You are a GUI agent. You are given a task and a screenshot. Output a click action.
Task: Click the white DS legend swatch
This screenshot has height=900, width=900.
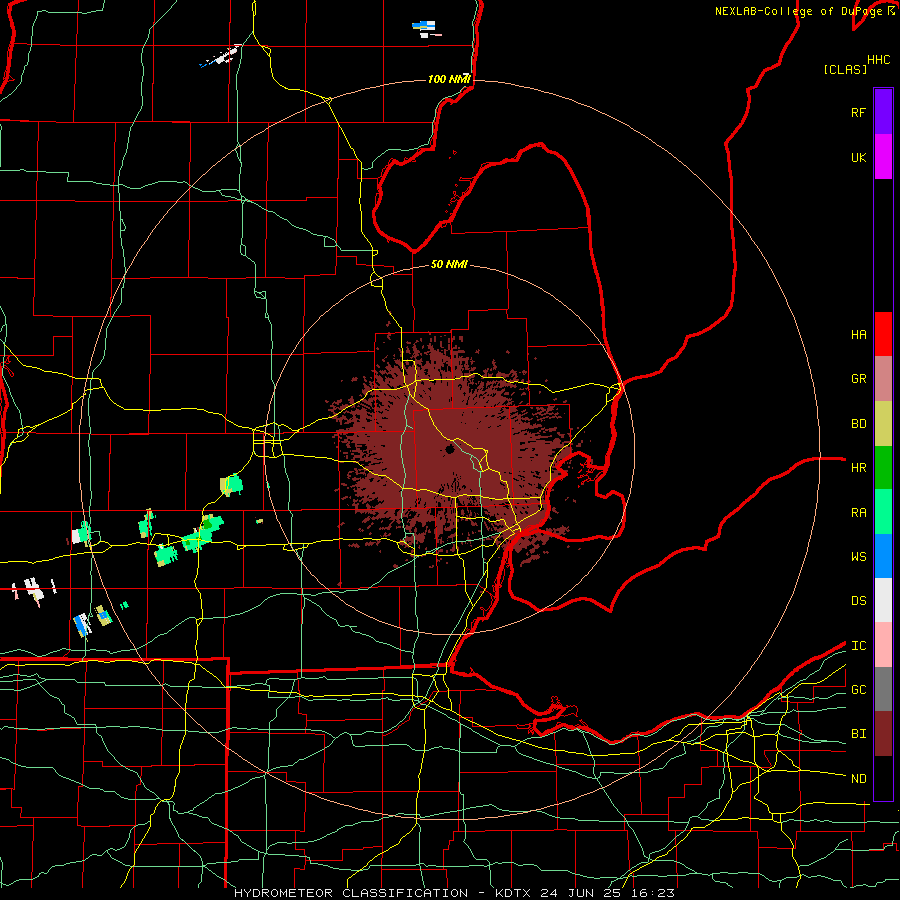click(883, 600)
